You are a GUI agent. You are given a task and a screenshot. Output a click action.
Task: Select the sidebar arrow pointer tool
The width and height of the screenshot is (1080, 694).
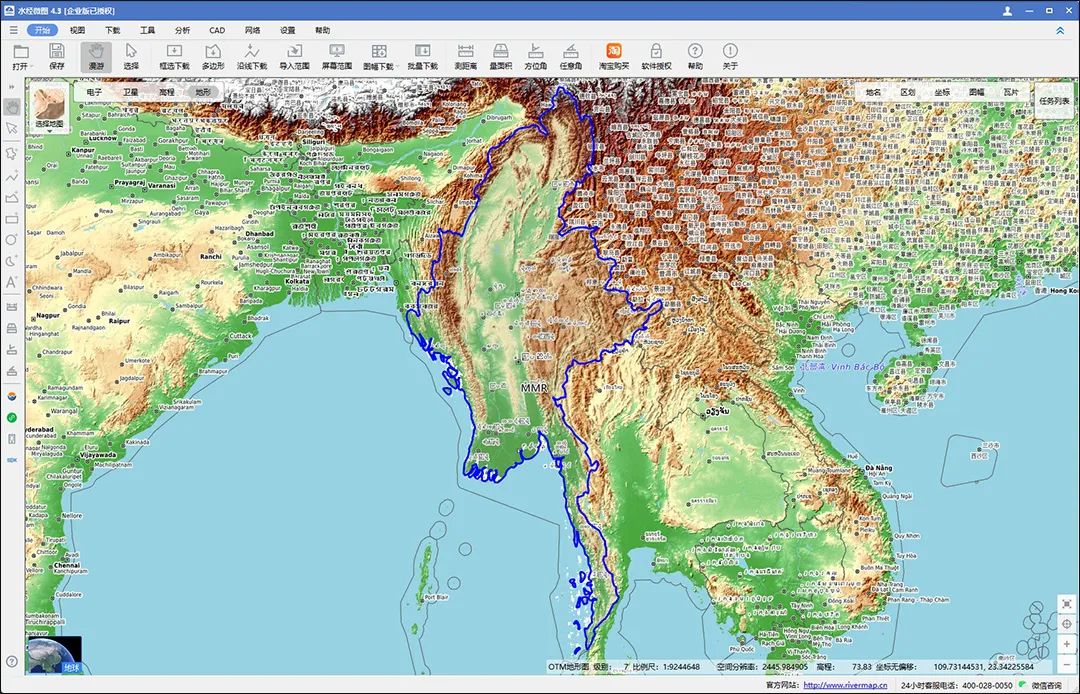[12, 128]
